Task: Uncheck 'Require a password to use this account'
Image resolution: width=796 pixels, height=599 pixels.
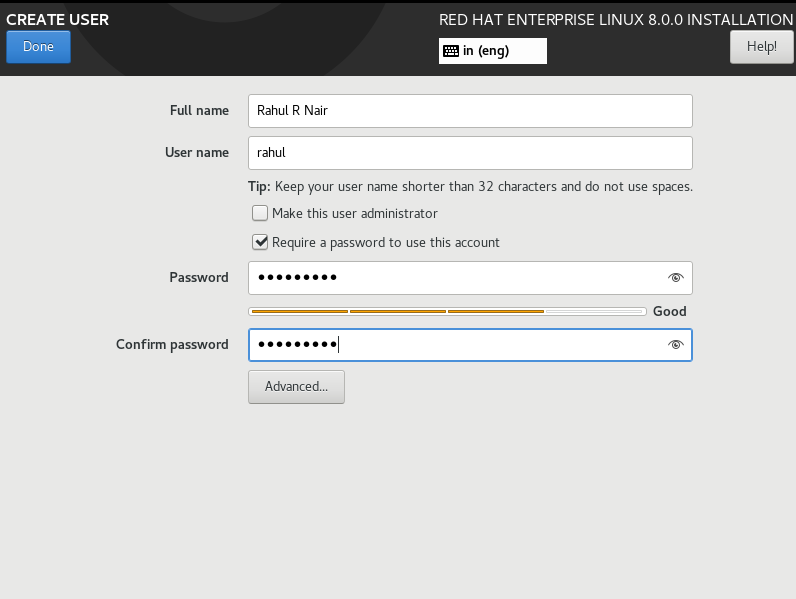Action: (x=260, y=242)
